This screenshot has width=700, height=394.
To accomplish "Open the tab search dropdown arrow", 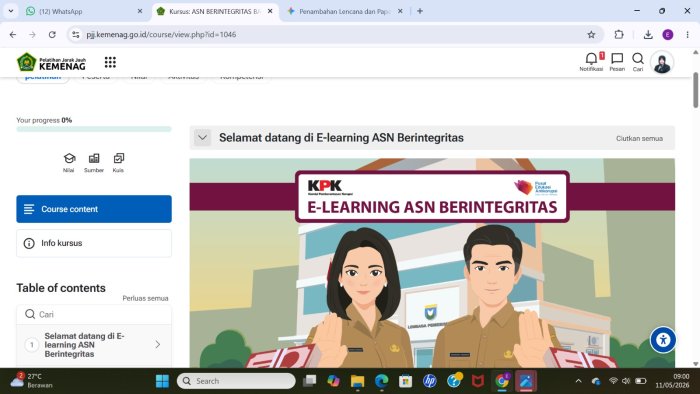I will 11,11.
